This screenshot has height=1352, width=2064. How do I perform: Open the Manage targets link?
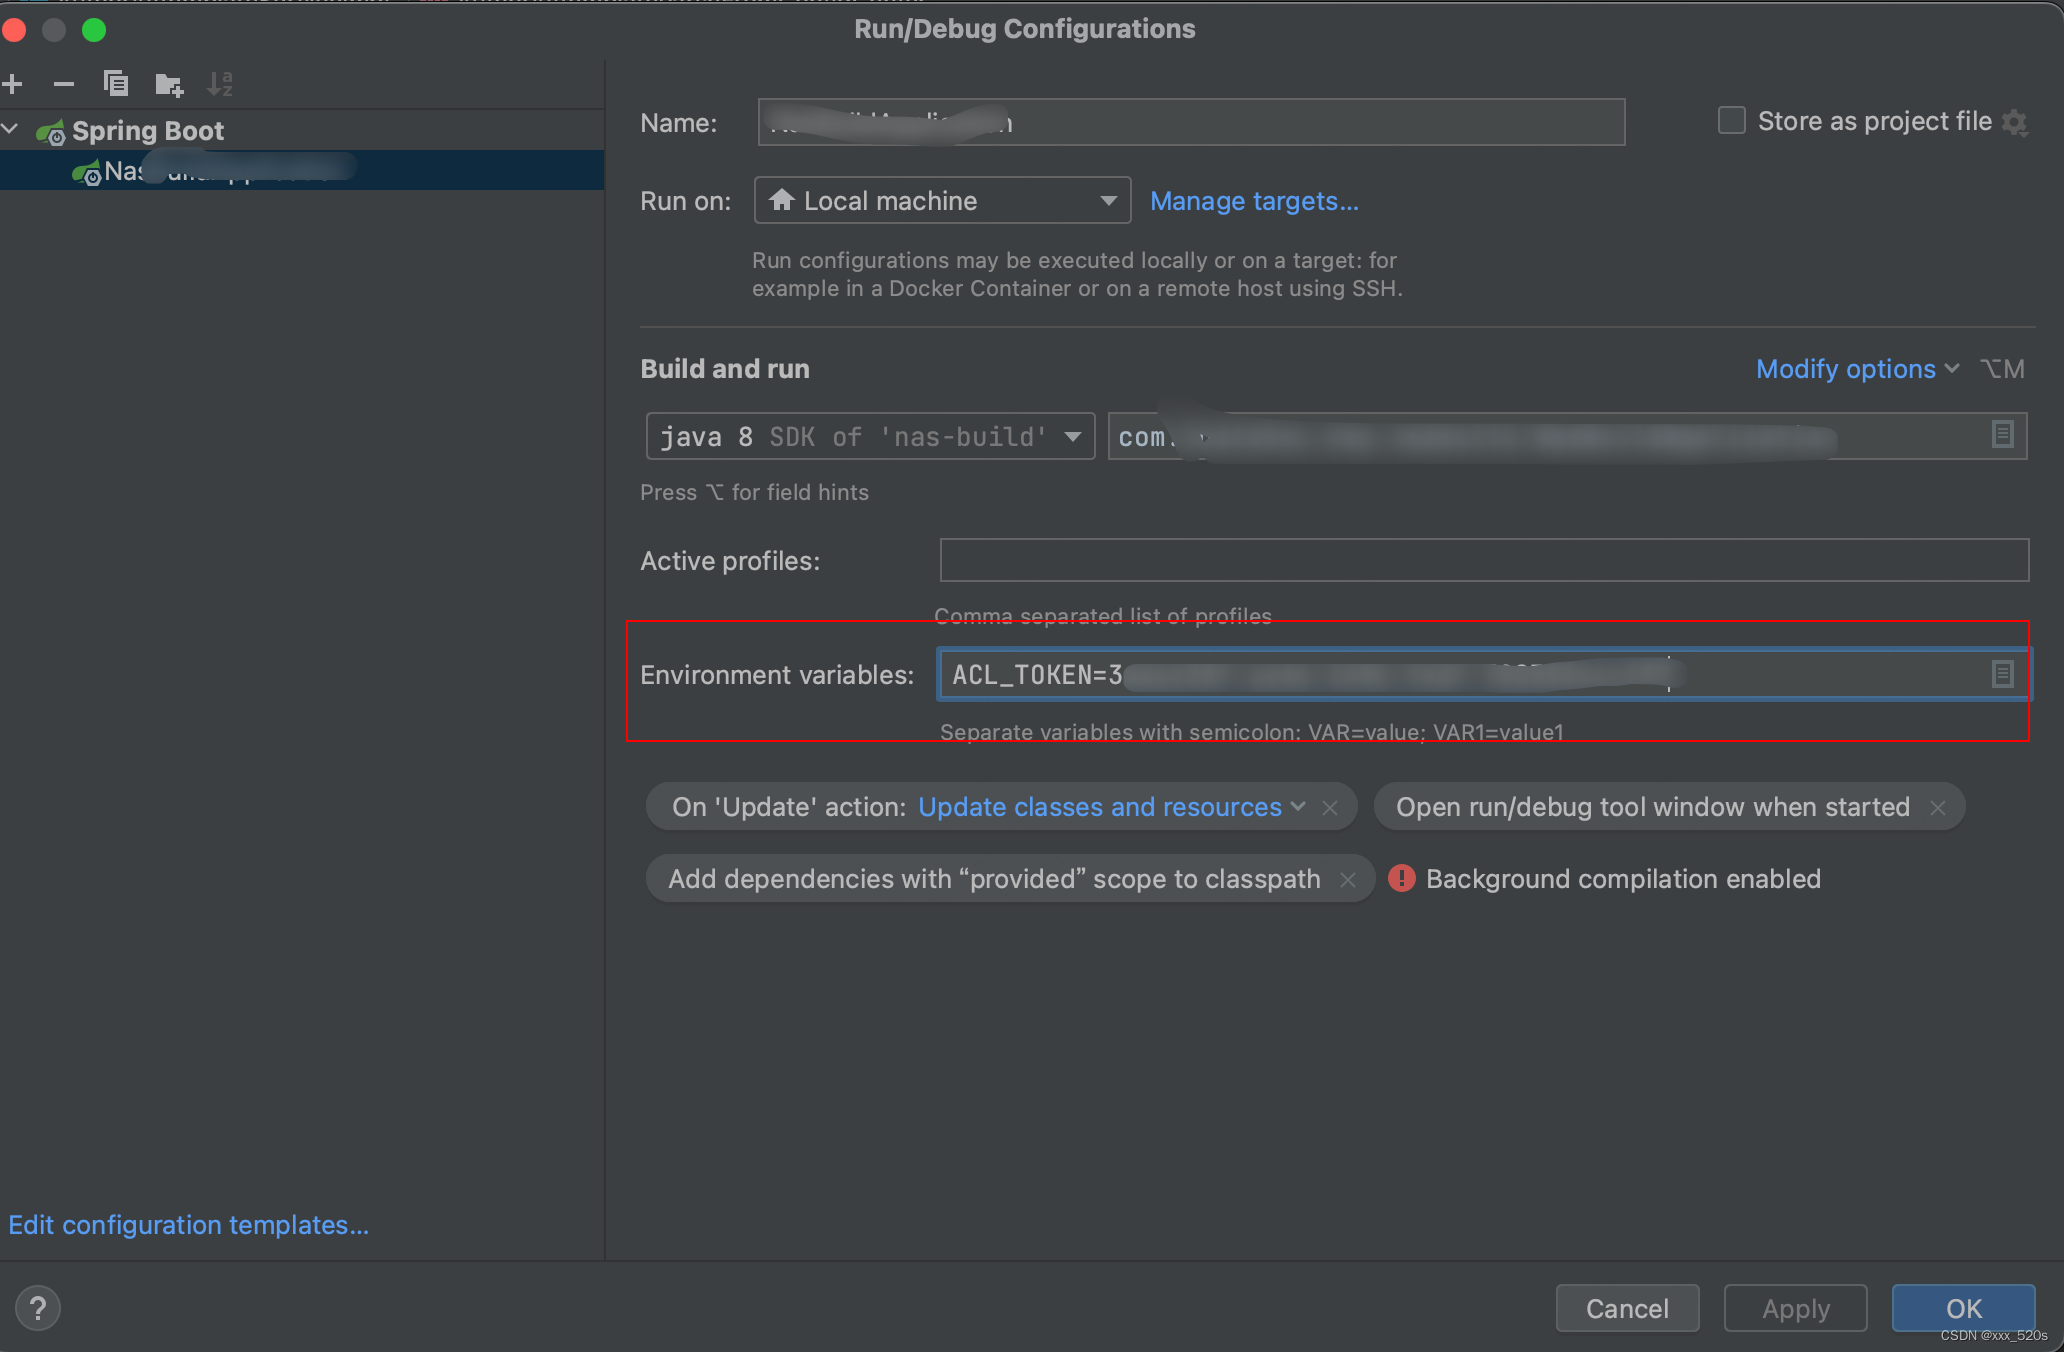[1254, 201]
